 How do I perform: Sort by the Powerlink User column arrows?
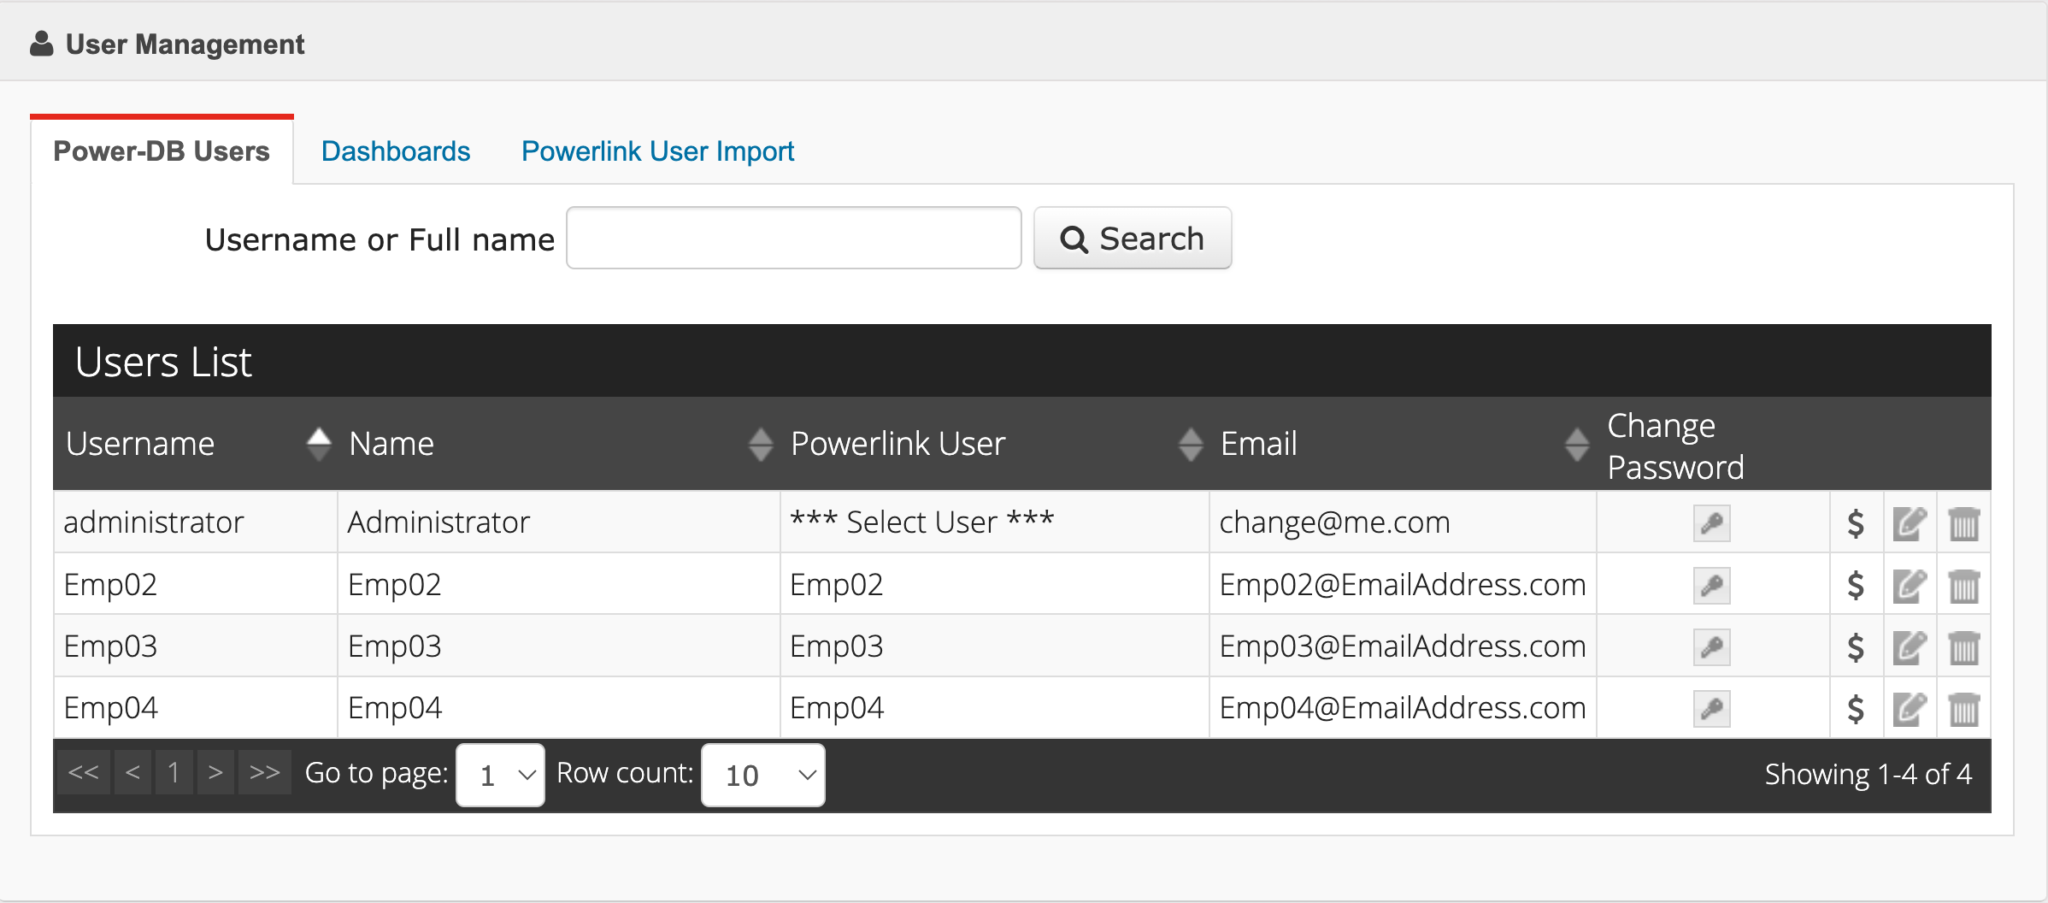[1190, 443]
